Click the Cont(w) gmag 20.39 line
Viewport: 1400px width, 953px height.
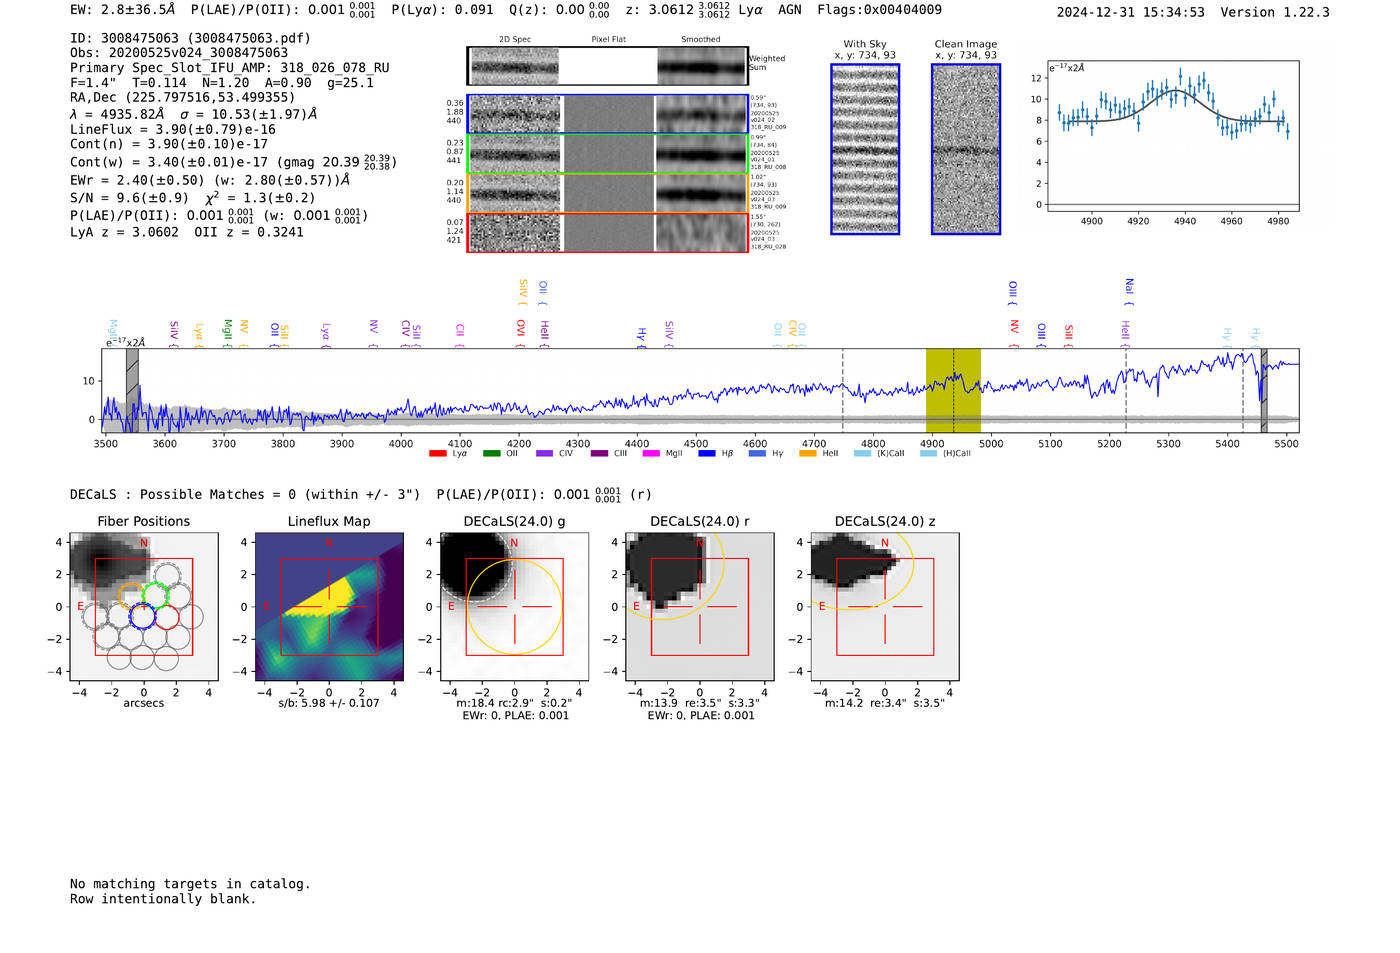tap(233, 161)
